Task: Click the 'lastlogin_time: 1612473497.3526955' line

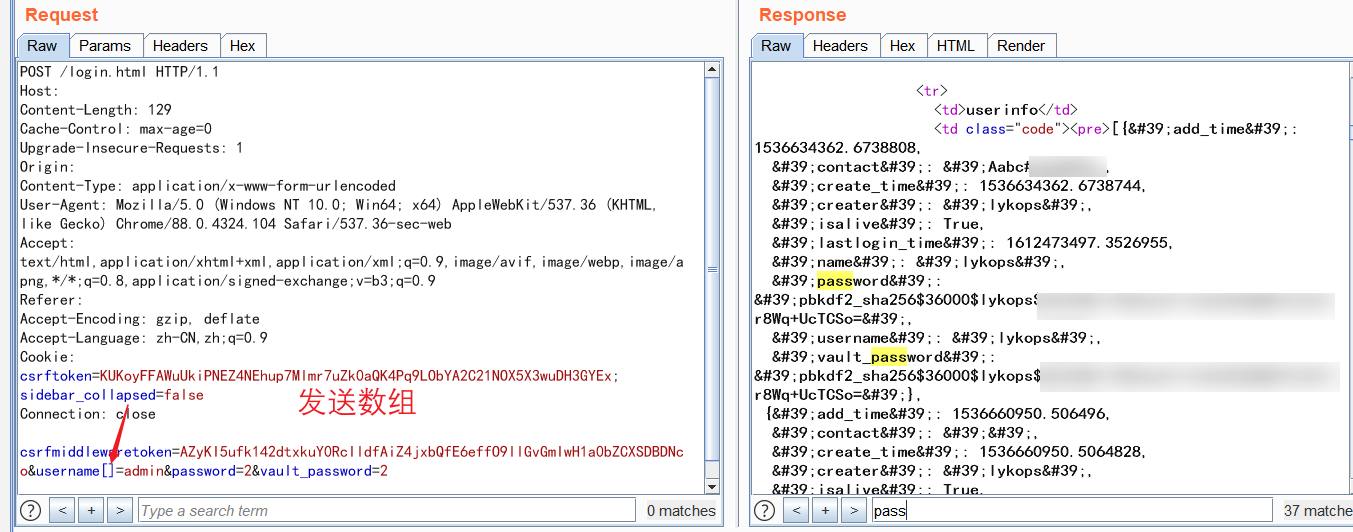Action: [x=973, y=243]
